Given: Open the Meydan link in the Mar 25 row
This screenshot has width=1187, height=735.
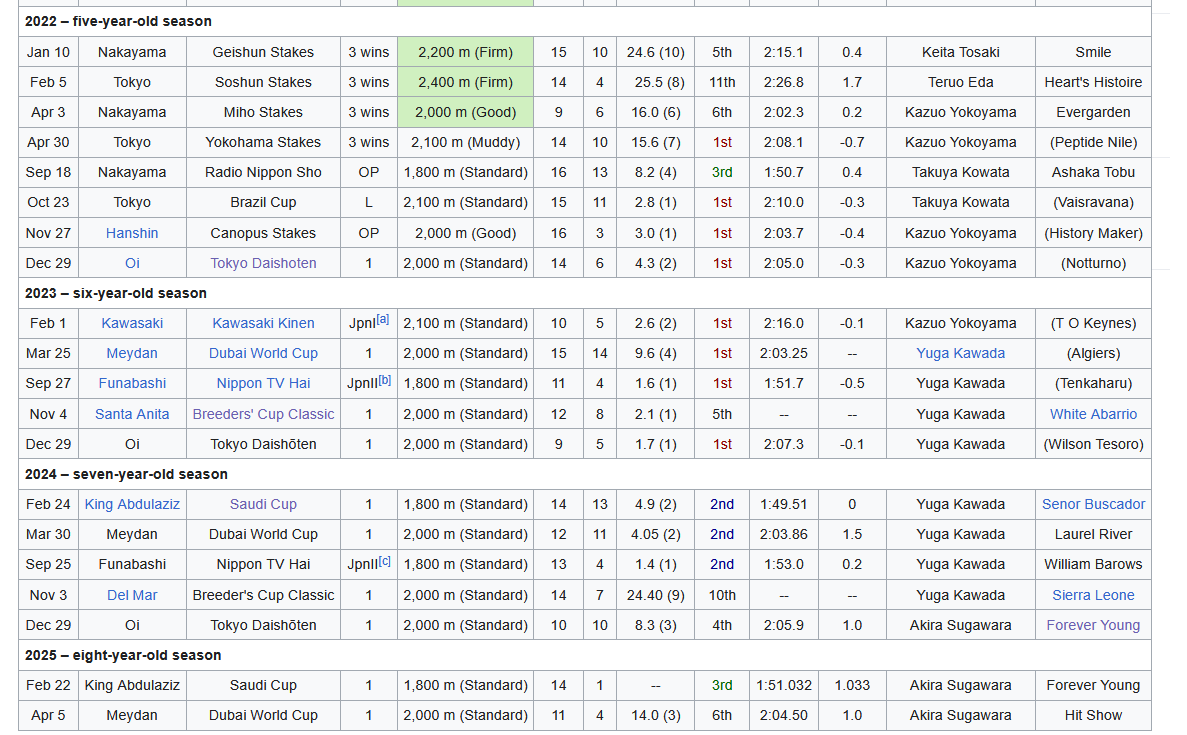Looking at the screenshot, I should (132, 353).
